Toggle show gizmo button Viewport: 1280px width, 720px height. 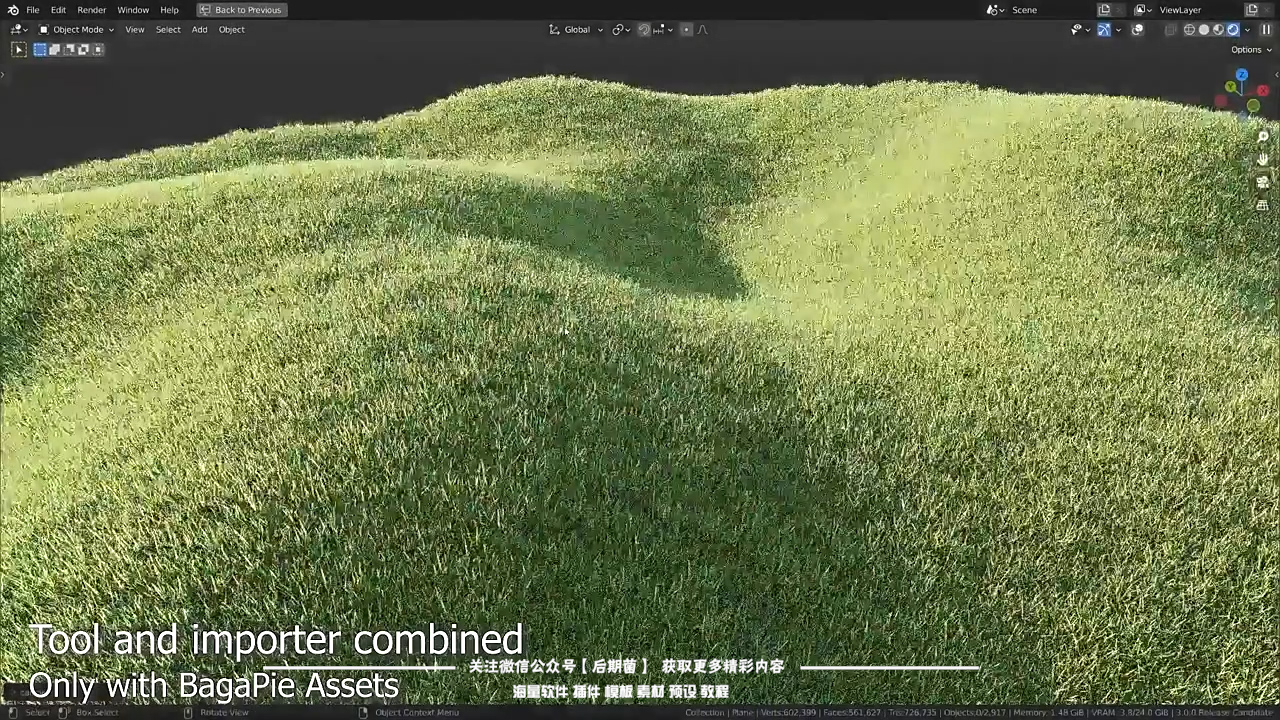coord(1104,30)
